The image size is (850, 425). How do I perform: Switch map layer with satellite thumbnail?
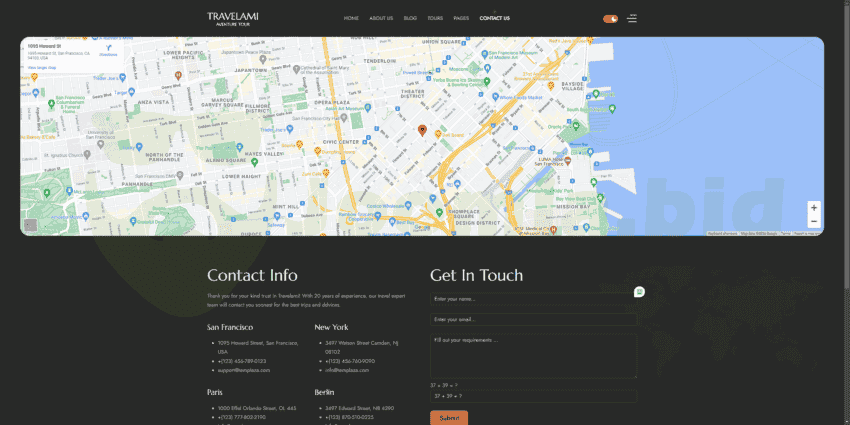point(30,225)
